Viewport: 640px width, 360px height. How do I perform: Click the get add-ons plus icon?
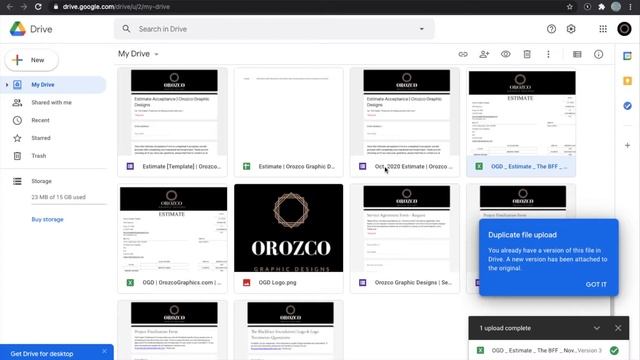(x=627, y=145)
